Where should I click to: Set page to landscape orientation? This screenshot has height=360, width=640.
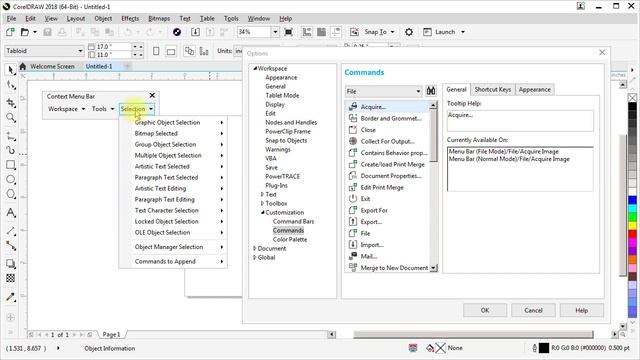click(x=171, y=51)
